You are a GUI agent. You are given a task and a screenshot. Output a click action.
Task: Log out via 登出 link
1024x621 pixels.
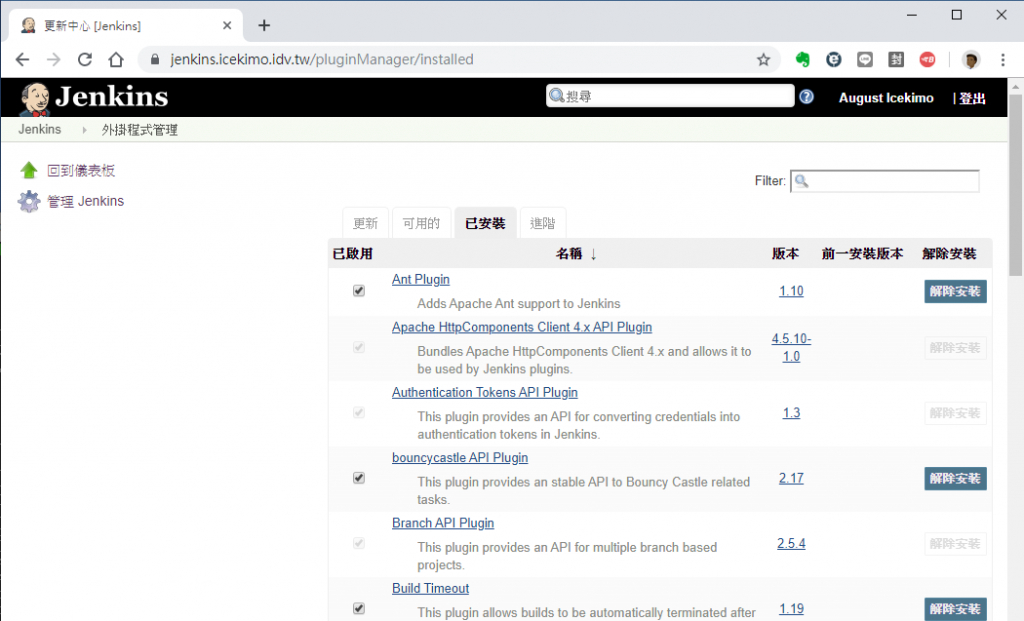[x=972, y=98]
